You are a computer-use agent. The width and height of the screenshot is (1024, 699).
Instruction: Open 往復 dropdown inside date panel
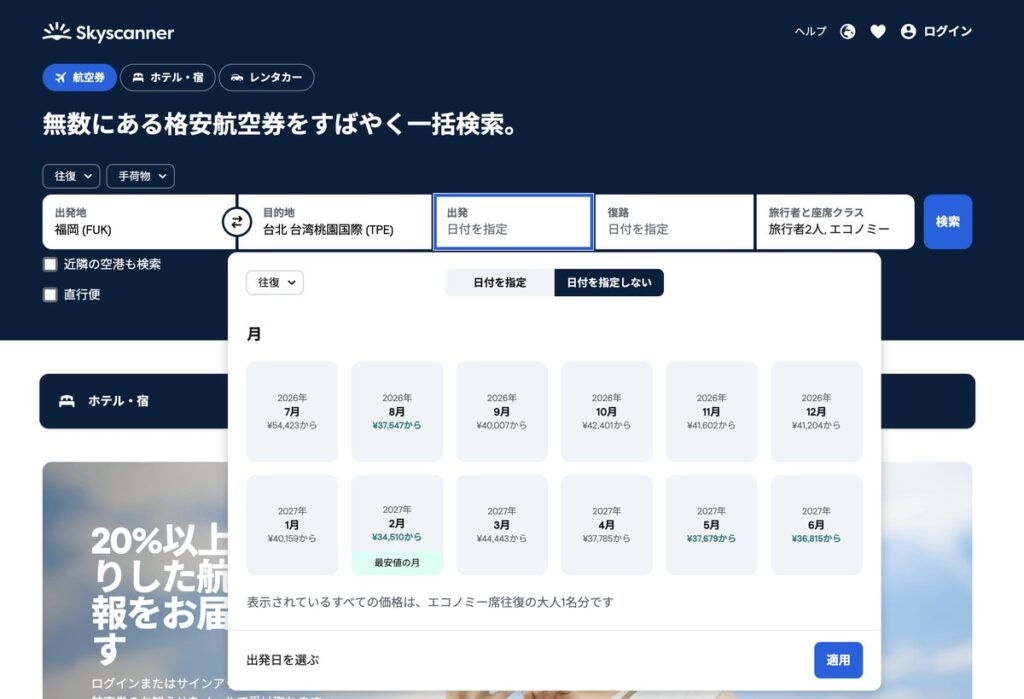[275, 282]
